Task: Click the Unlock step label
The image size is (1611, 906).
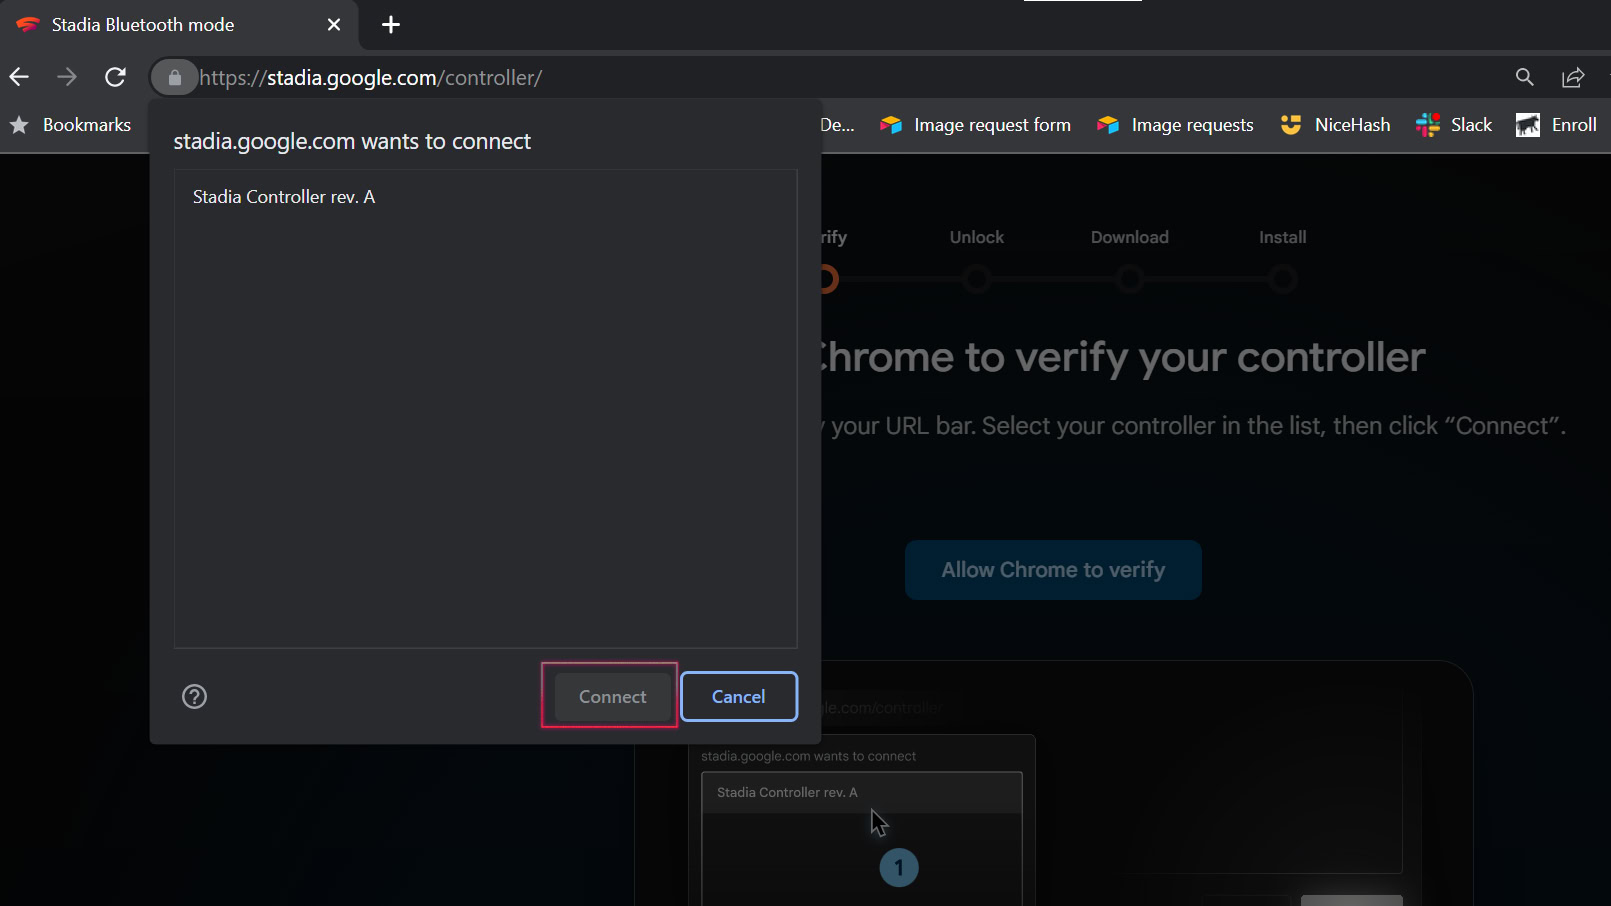Action: 977,237
